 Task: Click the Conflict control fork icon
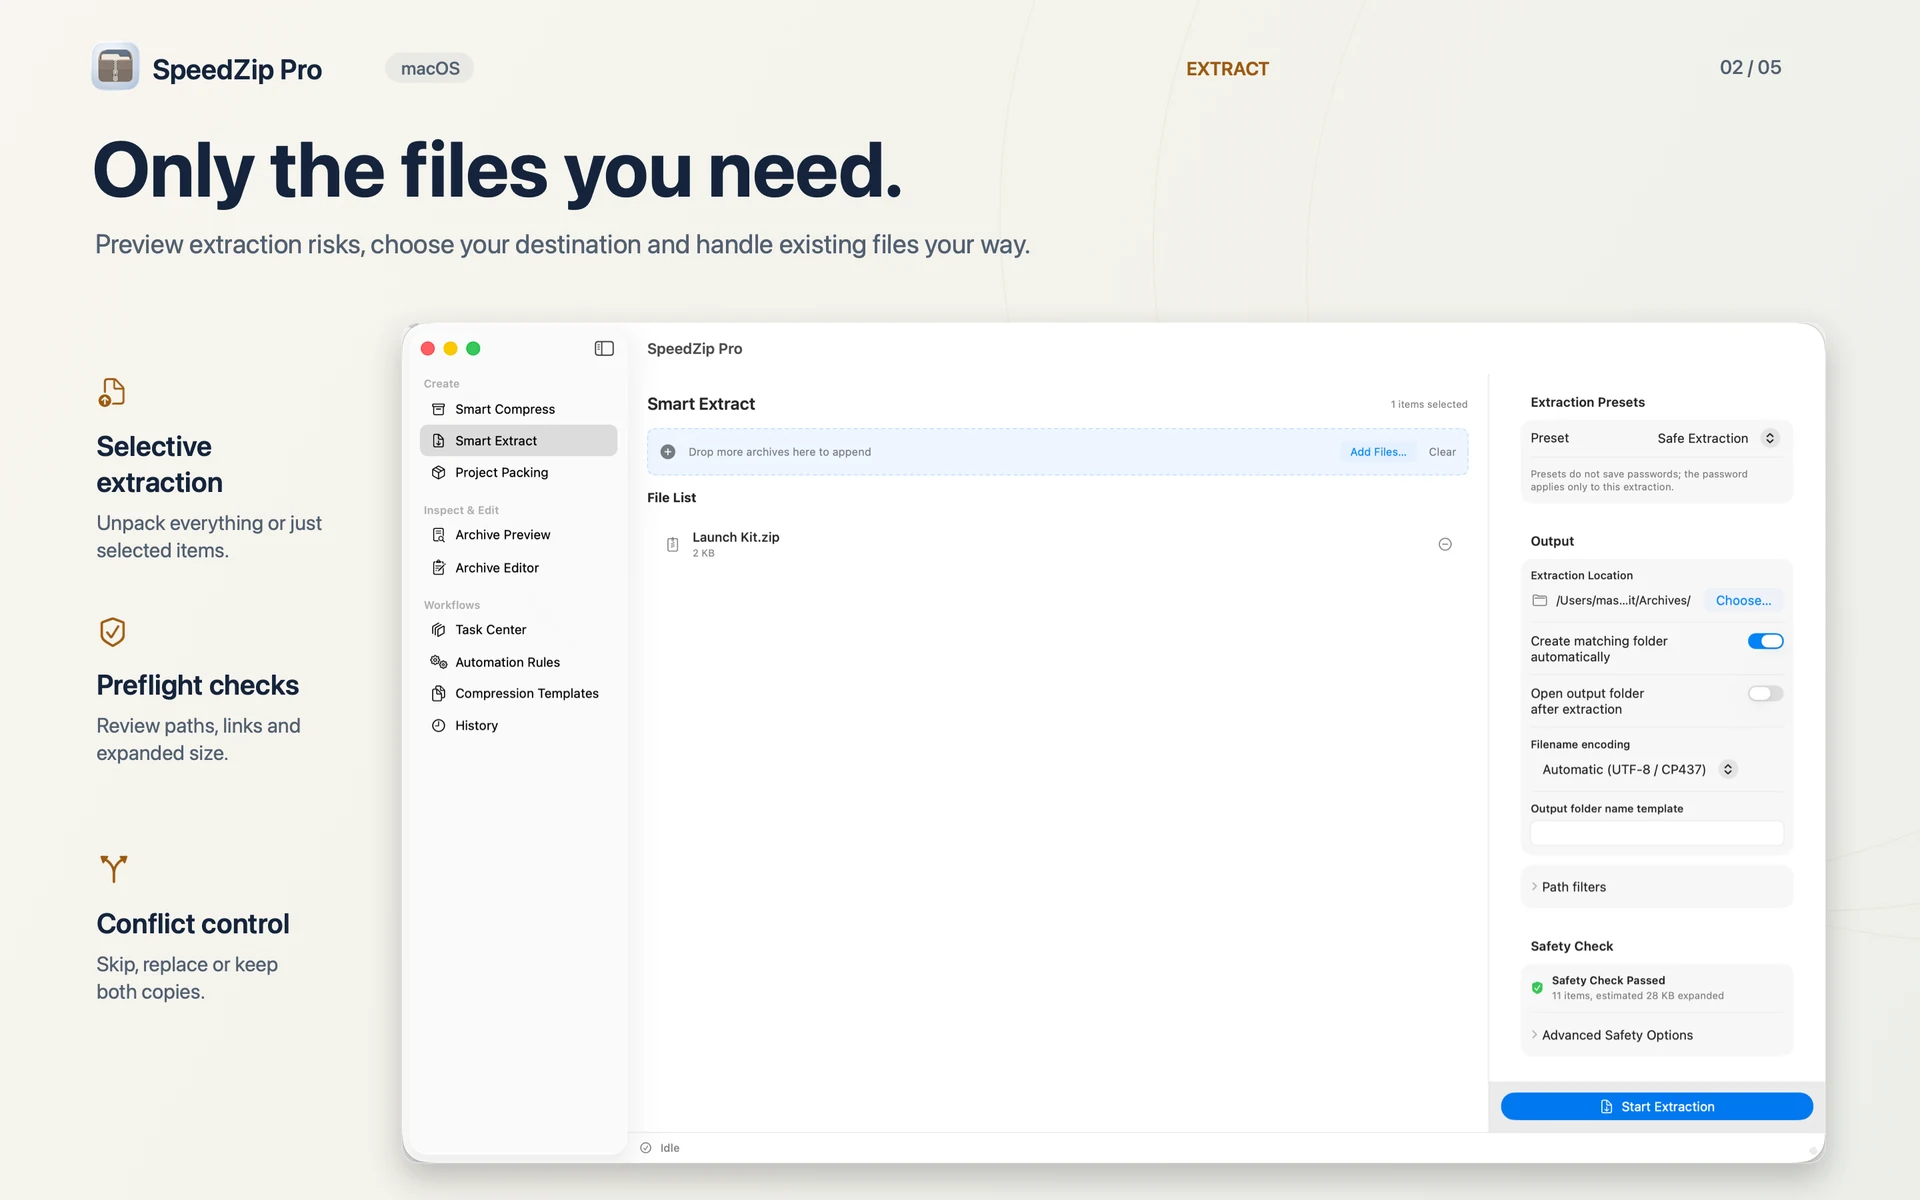pos(113,869)
